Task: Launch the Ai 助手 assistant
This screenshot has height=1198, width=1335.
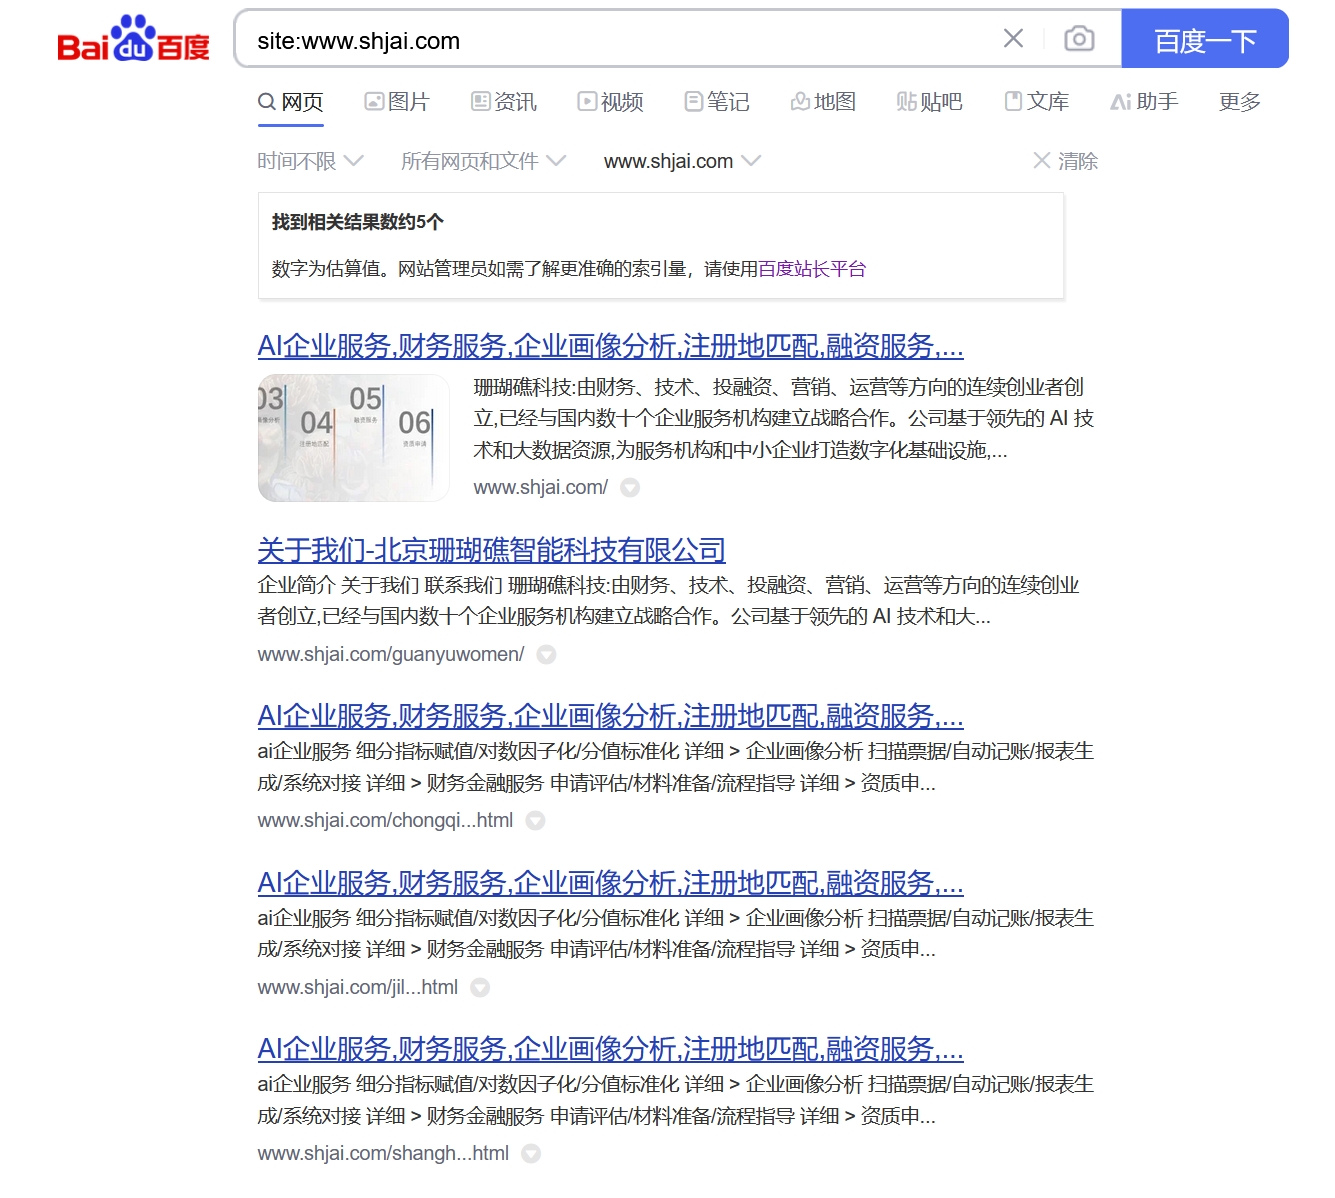Action: coord(1144,101)
